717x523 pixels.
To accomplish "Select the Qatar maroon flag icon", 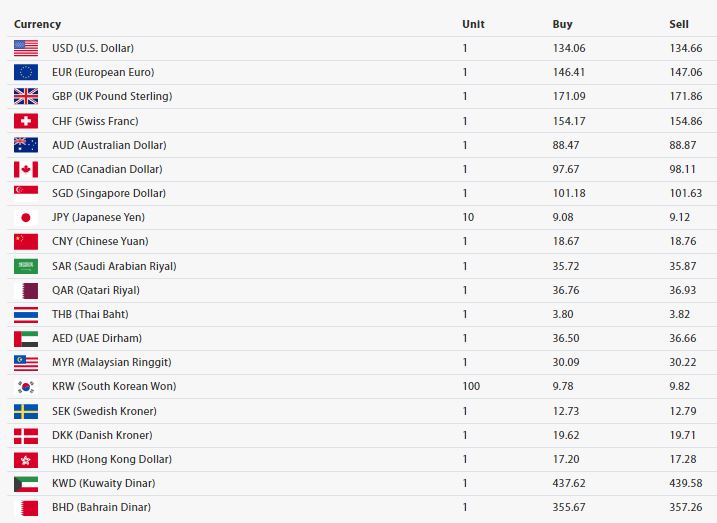I will pos(26,290).
